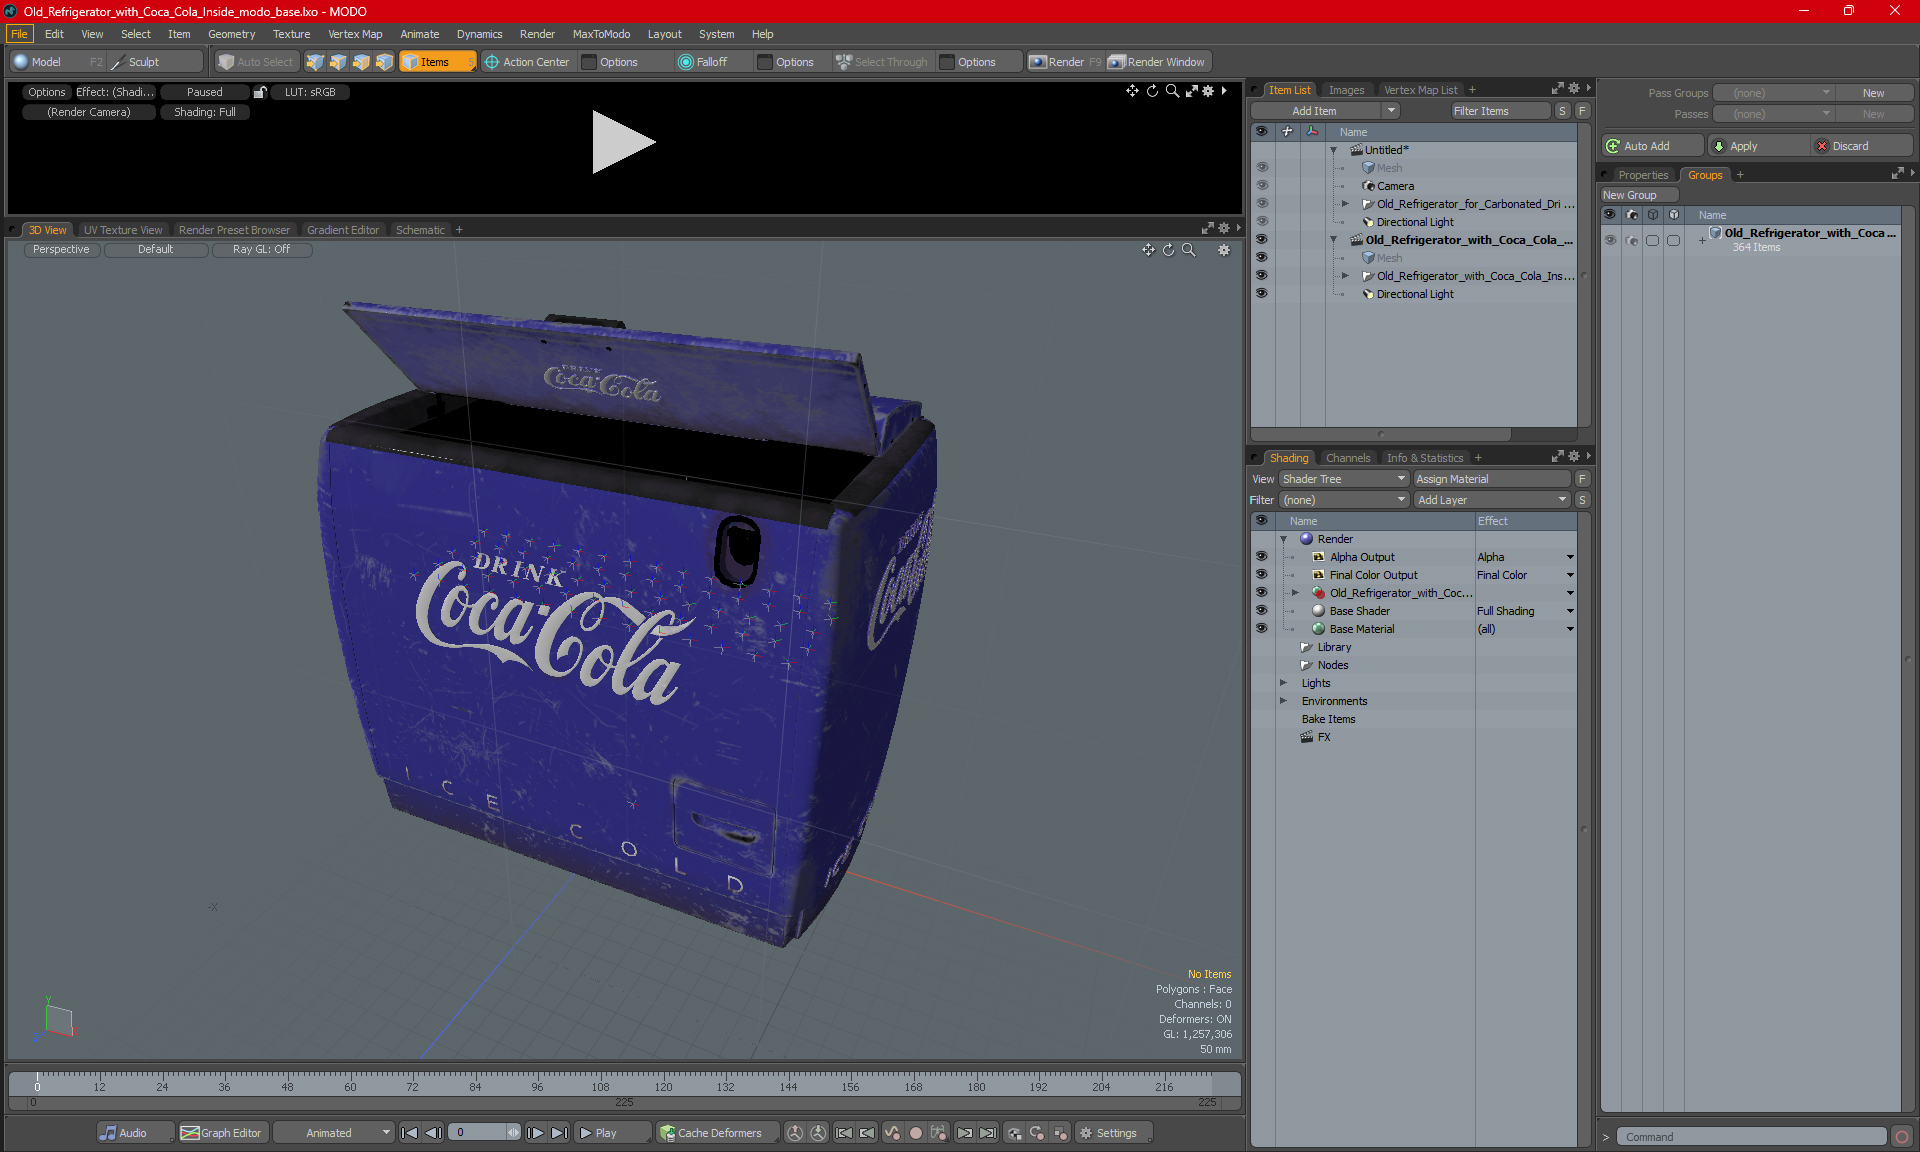Screen dimensions: 1920x1152
Task: Click the current frame number field
Action: [477, 1133]
